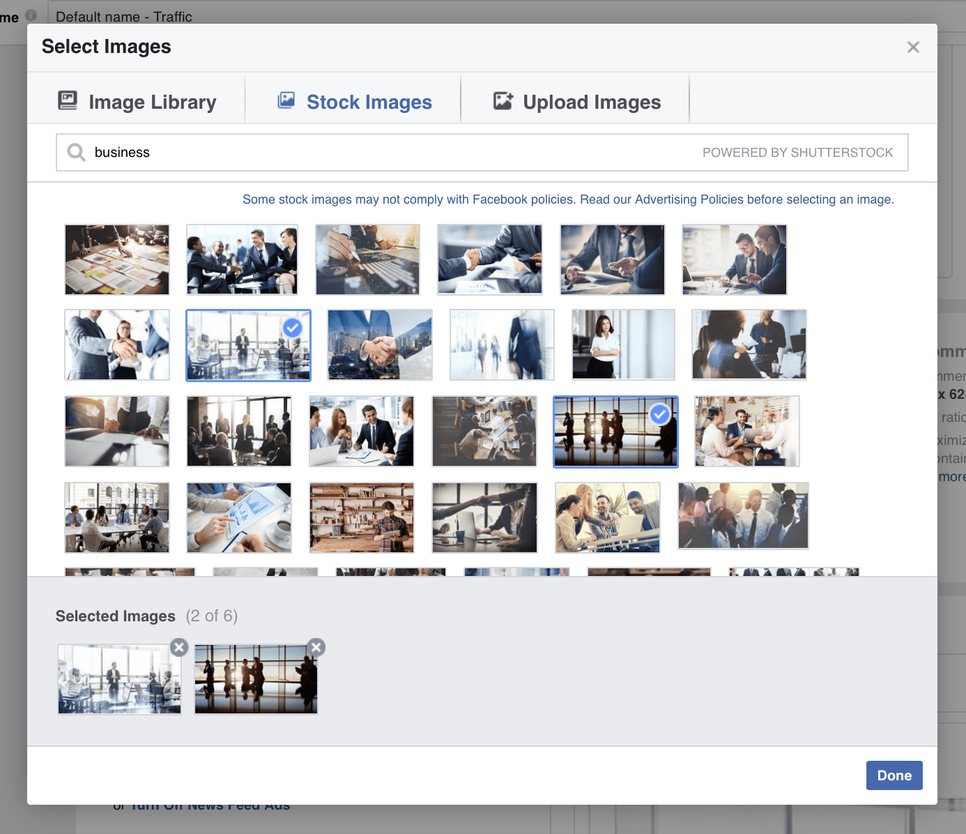Select the man in workshop shelves image
This screenshot has width=966, height=834.
click(362, 517)
